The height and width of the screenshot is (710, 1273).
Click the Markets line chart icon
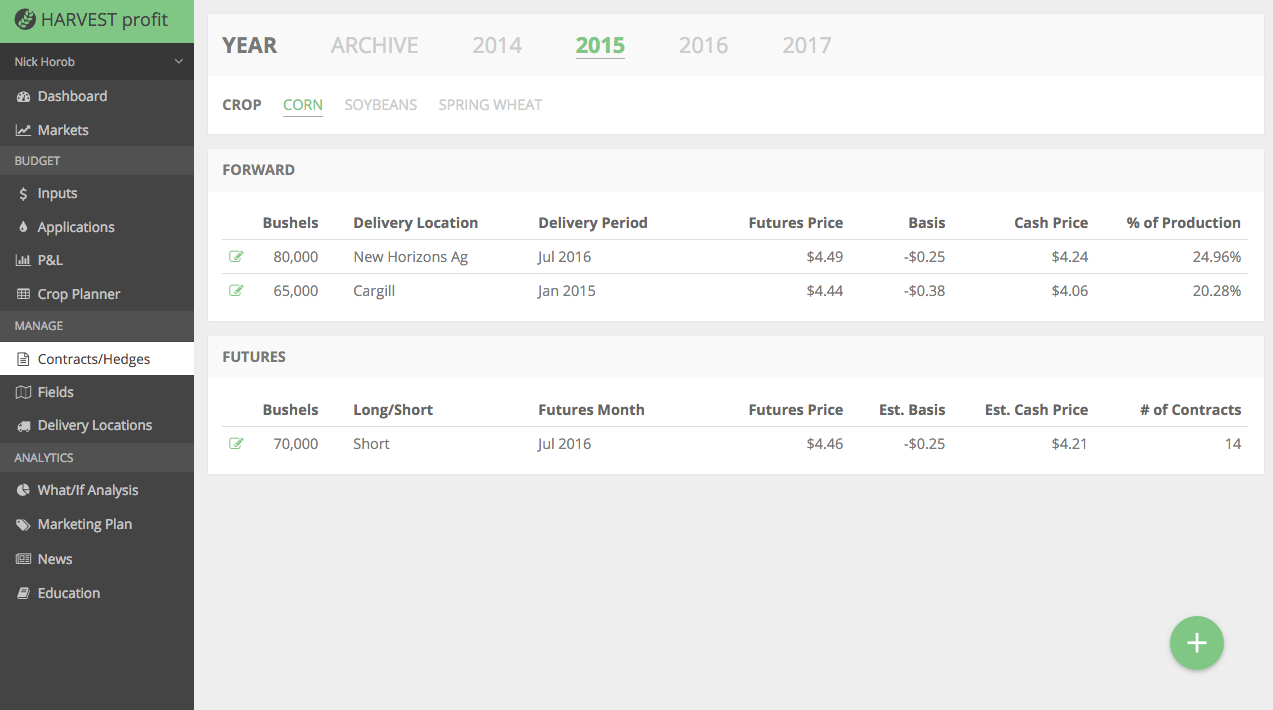23,131
